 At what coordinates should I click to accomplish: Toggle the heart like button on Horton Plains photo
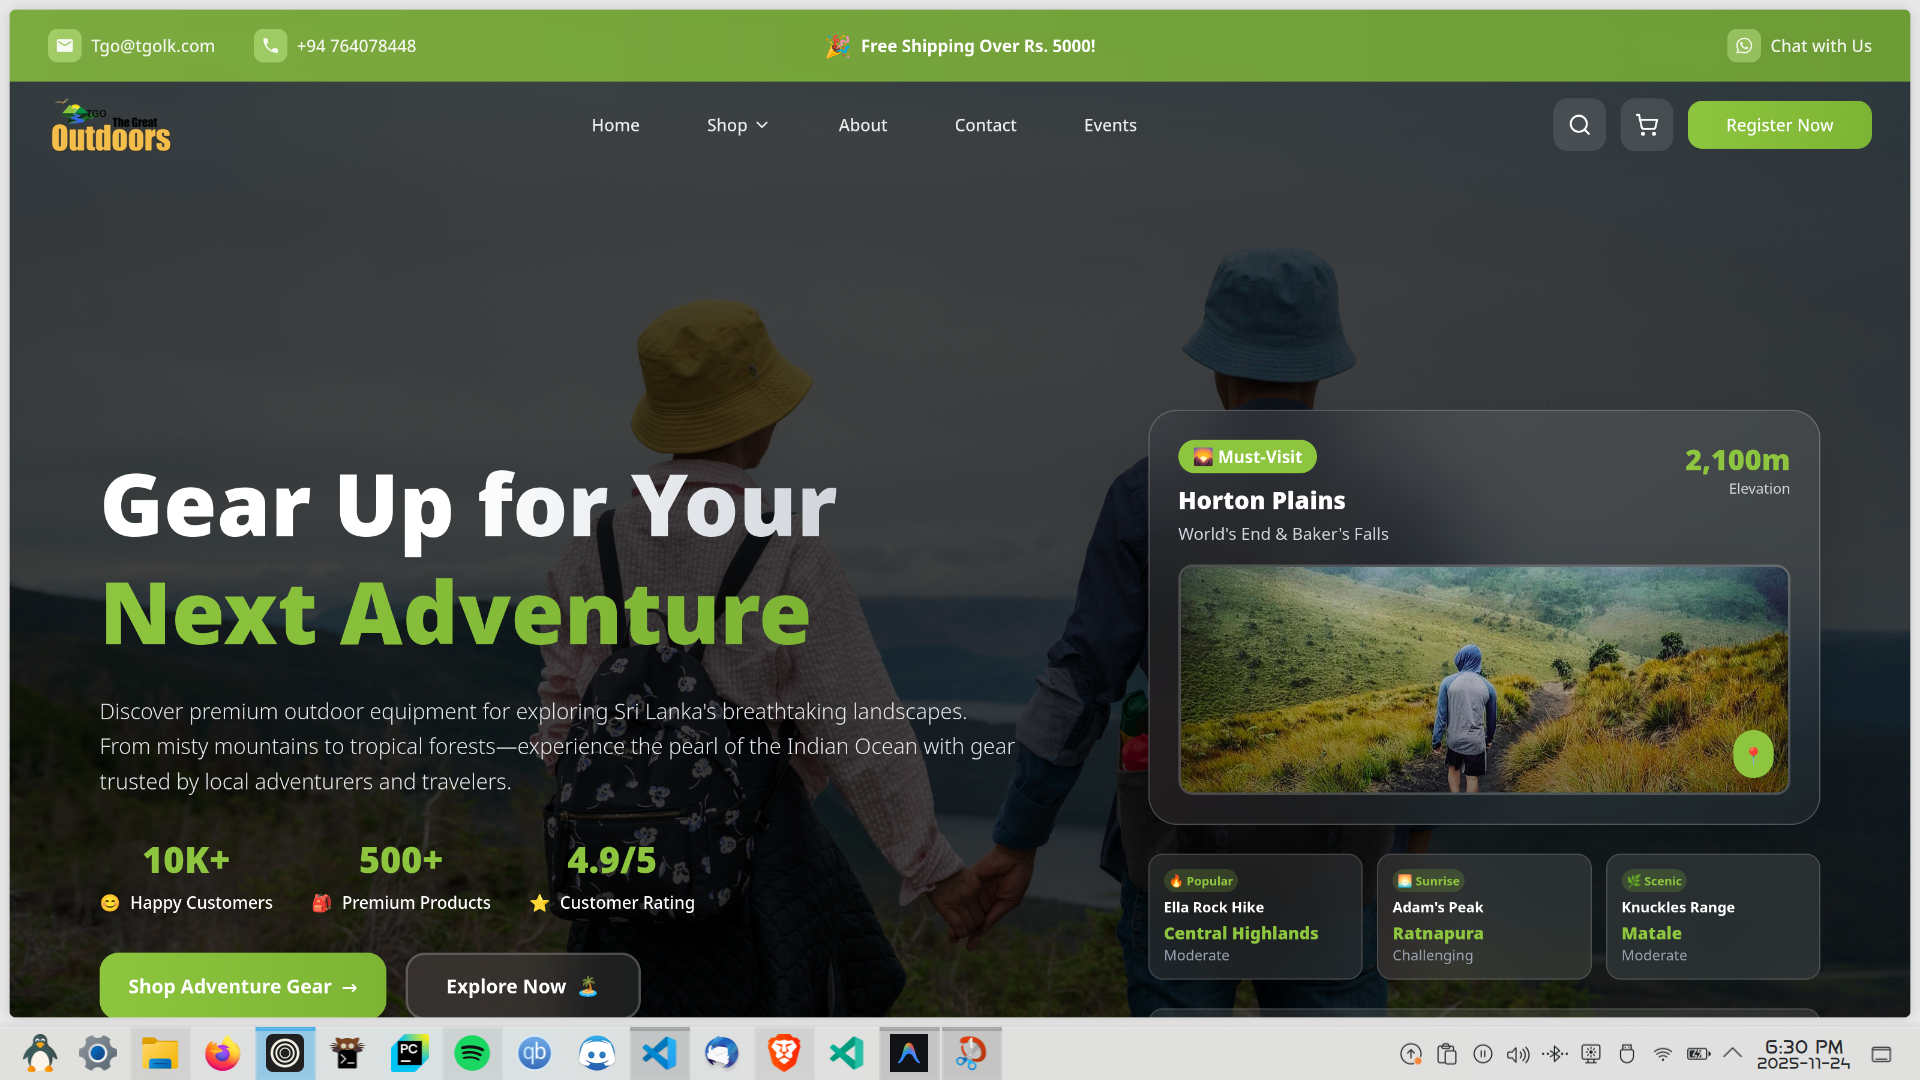coord(1753,754)
